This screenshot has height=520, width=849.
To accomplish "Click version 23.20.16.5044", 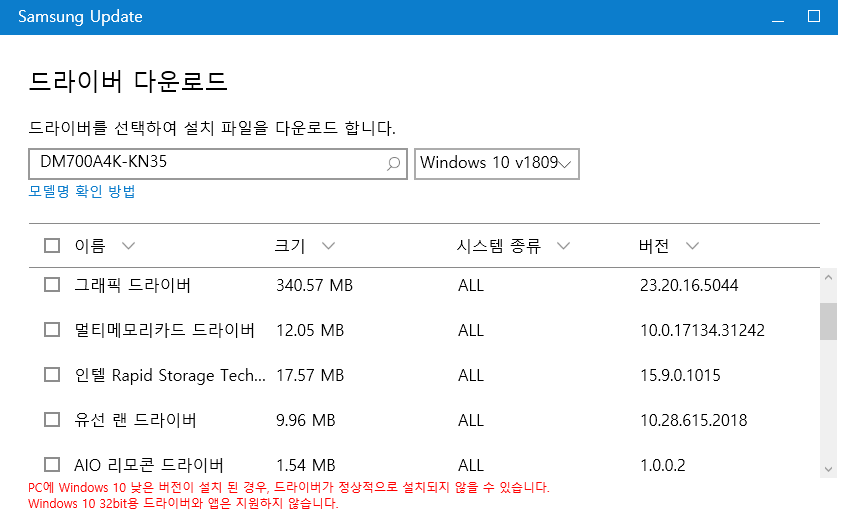I will tap(689, 285).
